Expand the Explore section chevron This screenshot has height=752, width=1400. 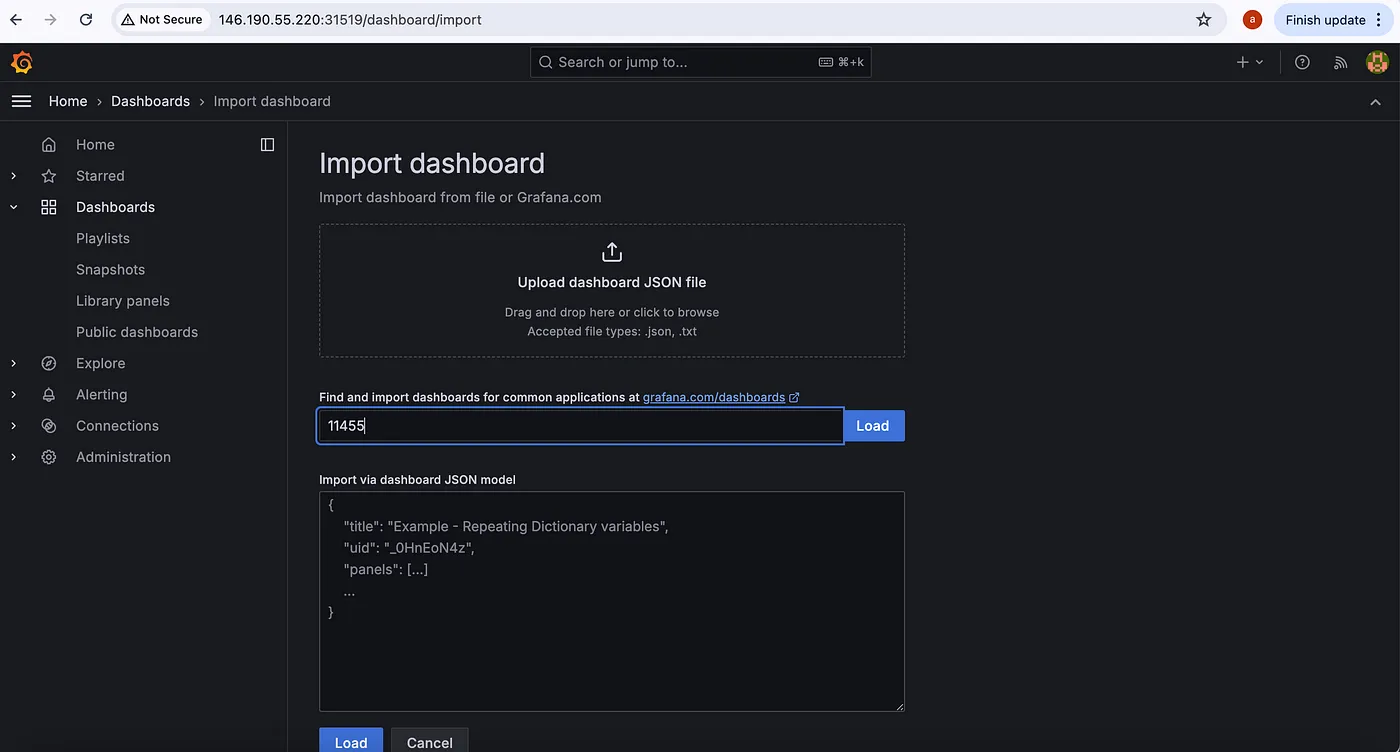(x=14, y=363)
